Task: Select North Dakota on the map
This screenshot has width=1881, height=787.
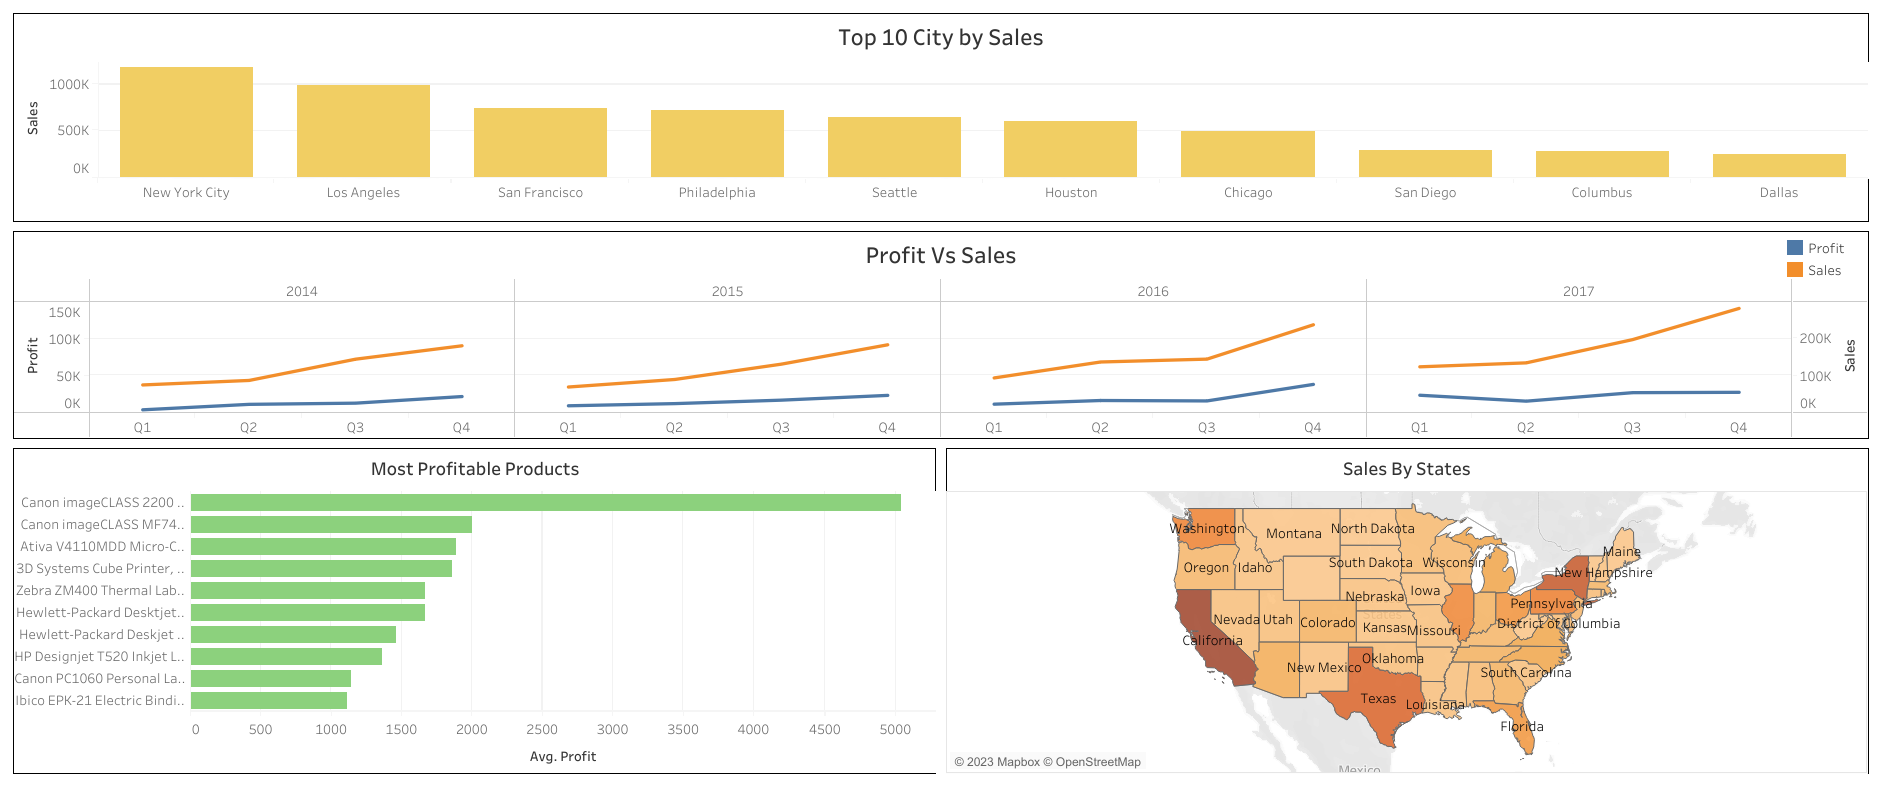Action: (x=1372, y=529)
